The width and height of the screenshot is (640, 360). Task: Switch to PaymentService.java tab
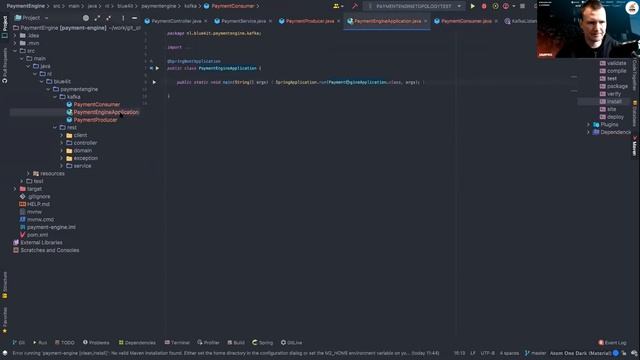[x=243, y=21]
